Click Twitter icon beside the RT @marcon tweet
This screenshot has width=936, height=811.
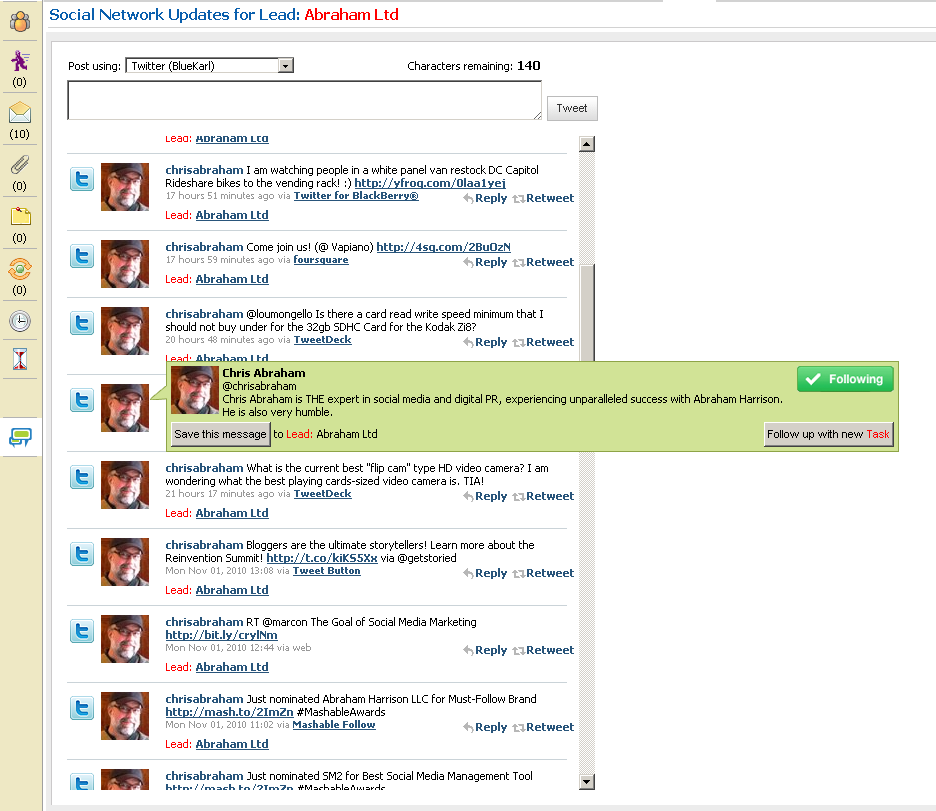tap(82, 631)
